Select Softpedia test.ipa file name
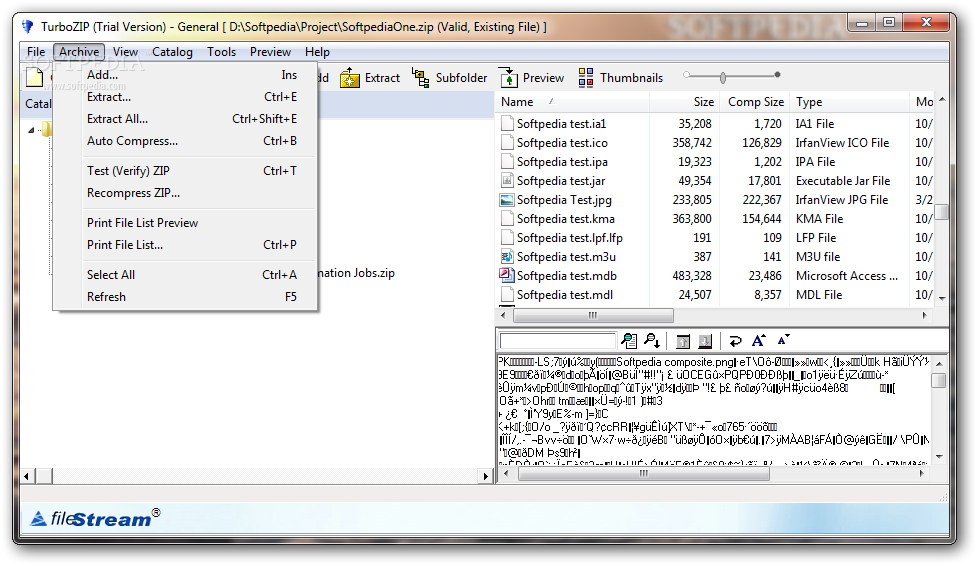The height and width of the screenshot is (565, 977). 562,162
